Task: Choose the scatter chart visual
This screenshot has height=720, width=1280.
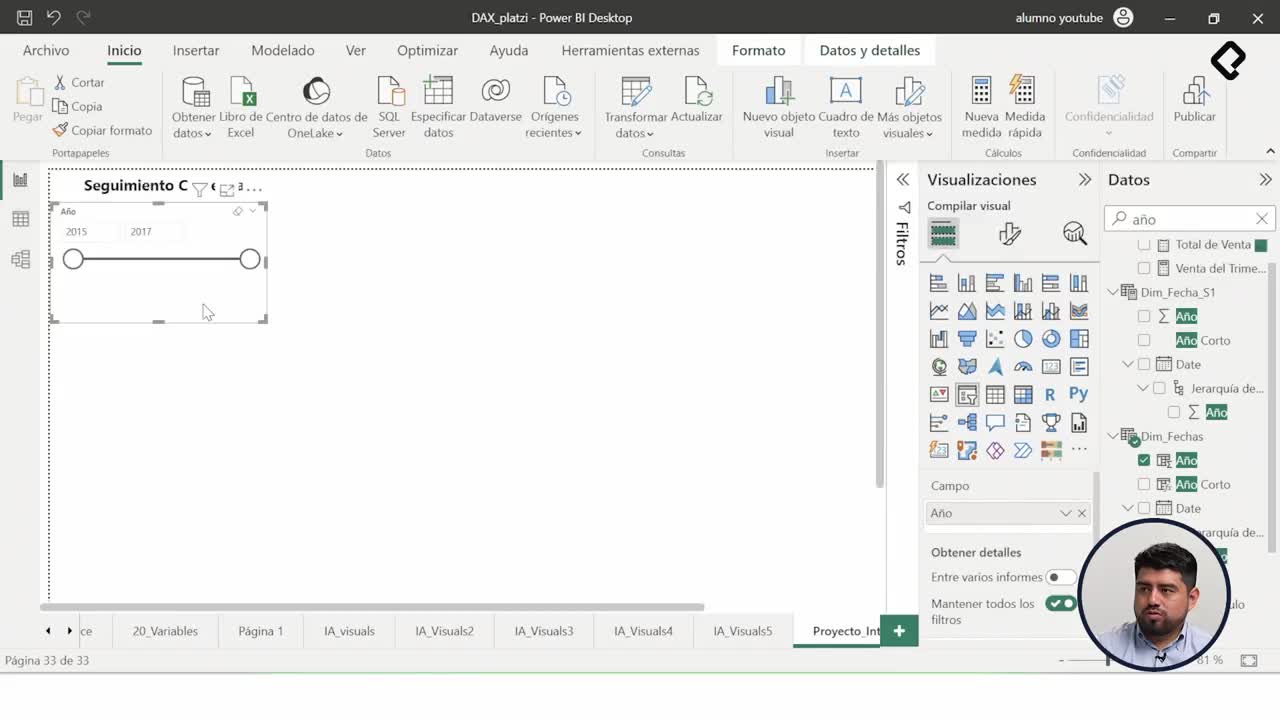Action: (x=994, y=339)
